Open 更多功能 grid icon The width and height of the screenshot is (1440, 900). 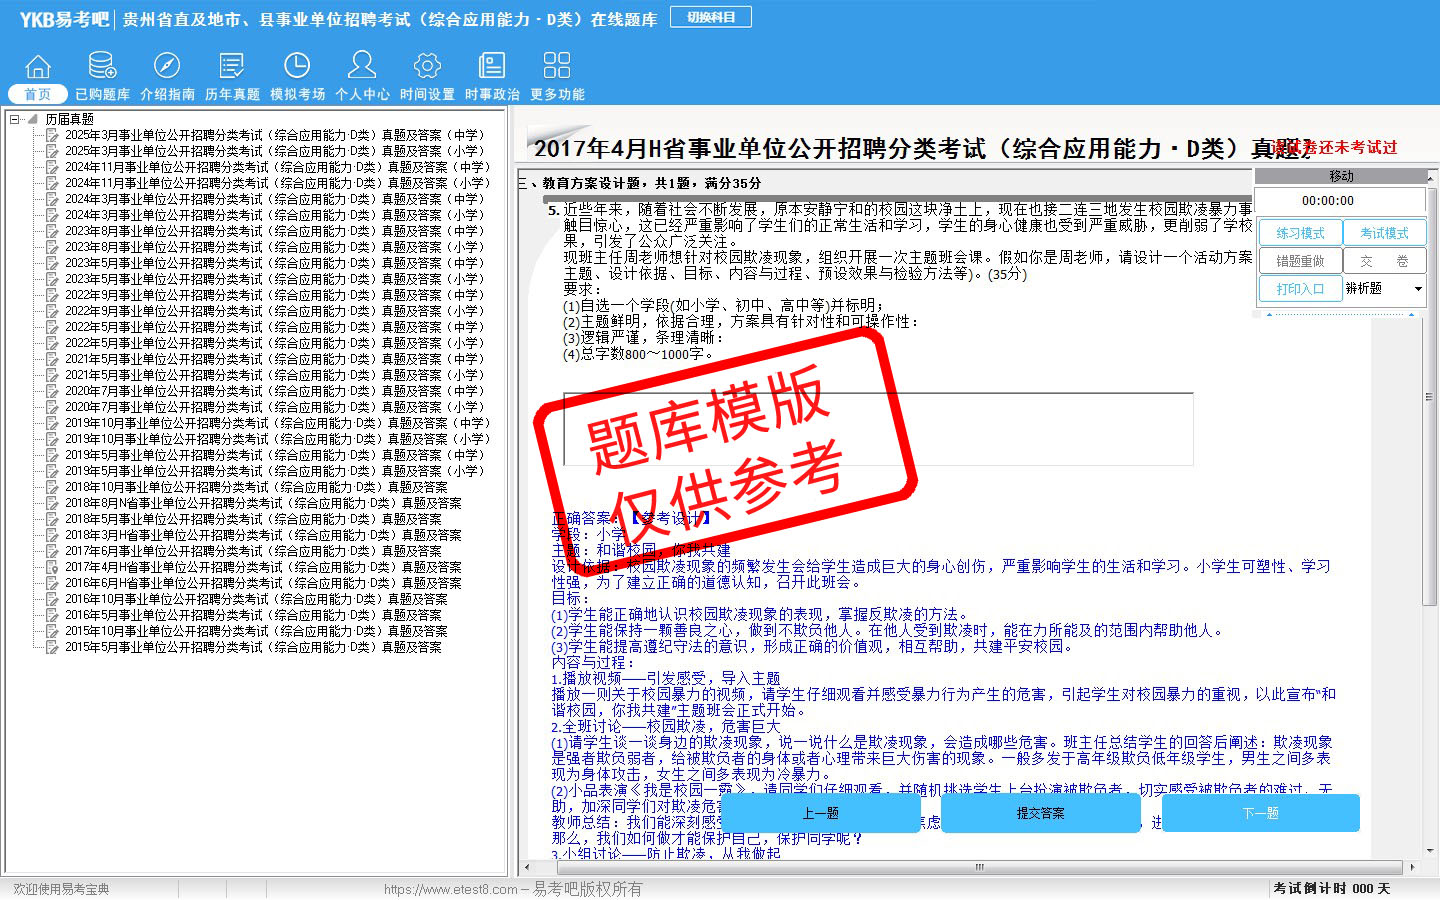pyautogui.click(x=557, y=67)
